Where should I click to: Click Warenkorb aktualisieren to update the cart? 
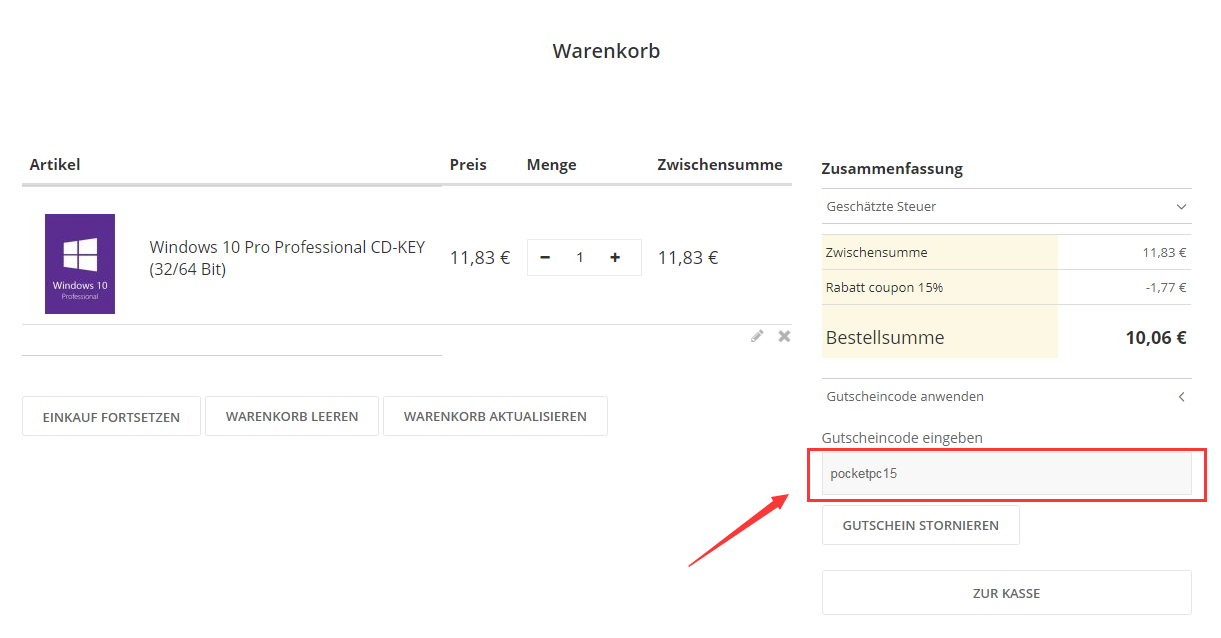[495, 417]
